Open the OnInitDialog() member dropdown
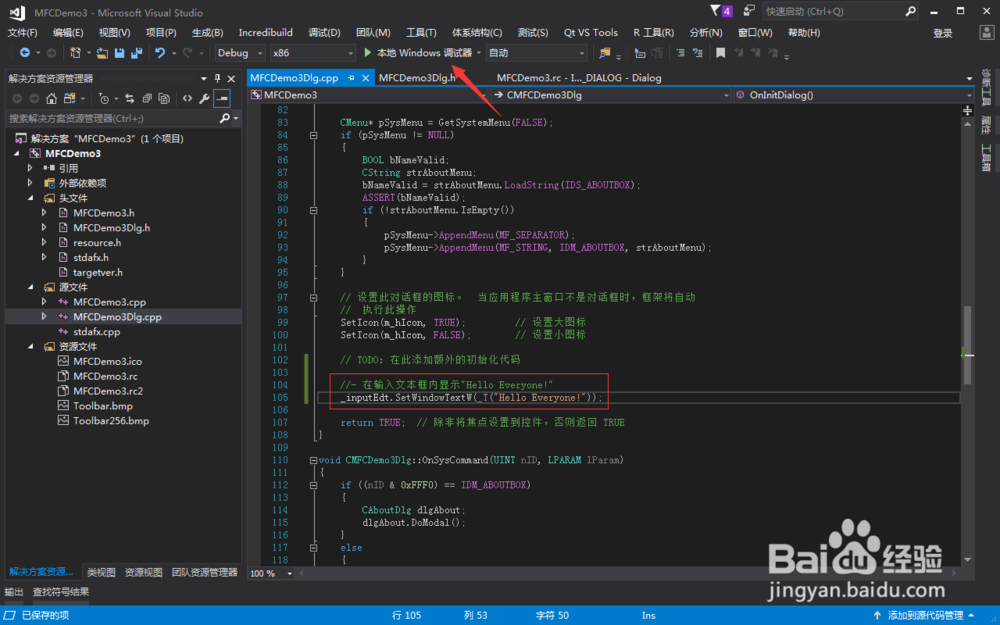1000x625 pixels. point(853,95)
